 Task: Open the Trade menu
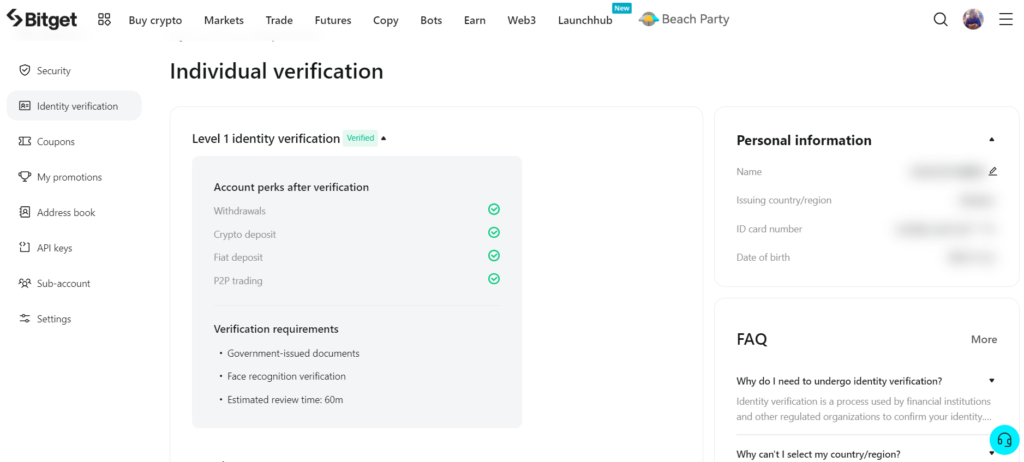click(280, 20)
